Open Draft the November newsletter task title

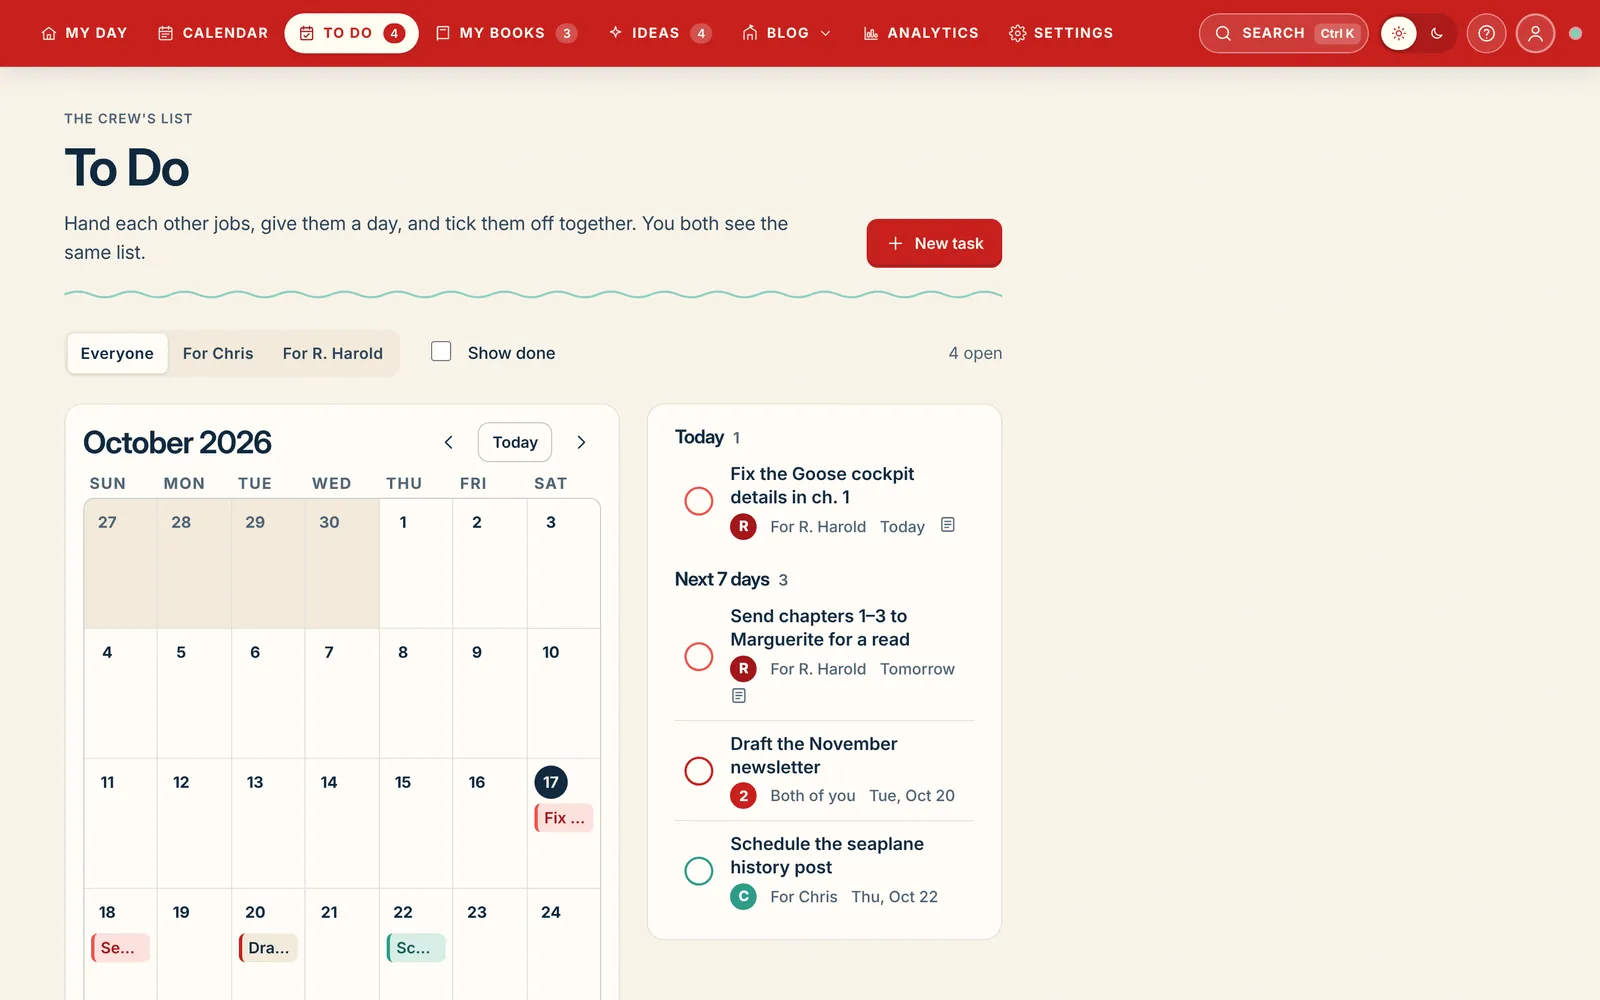(814, 755)
